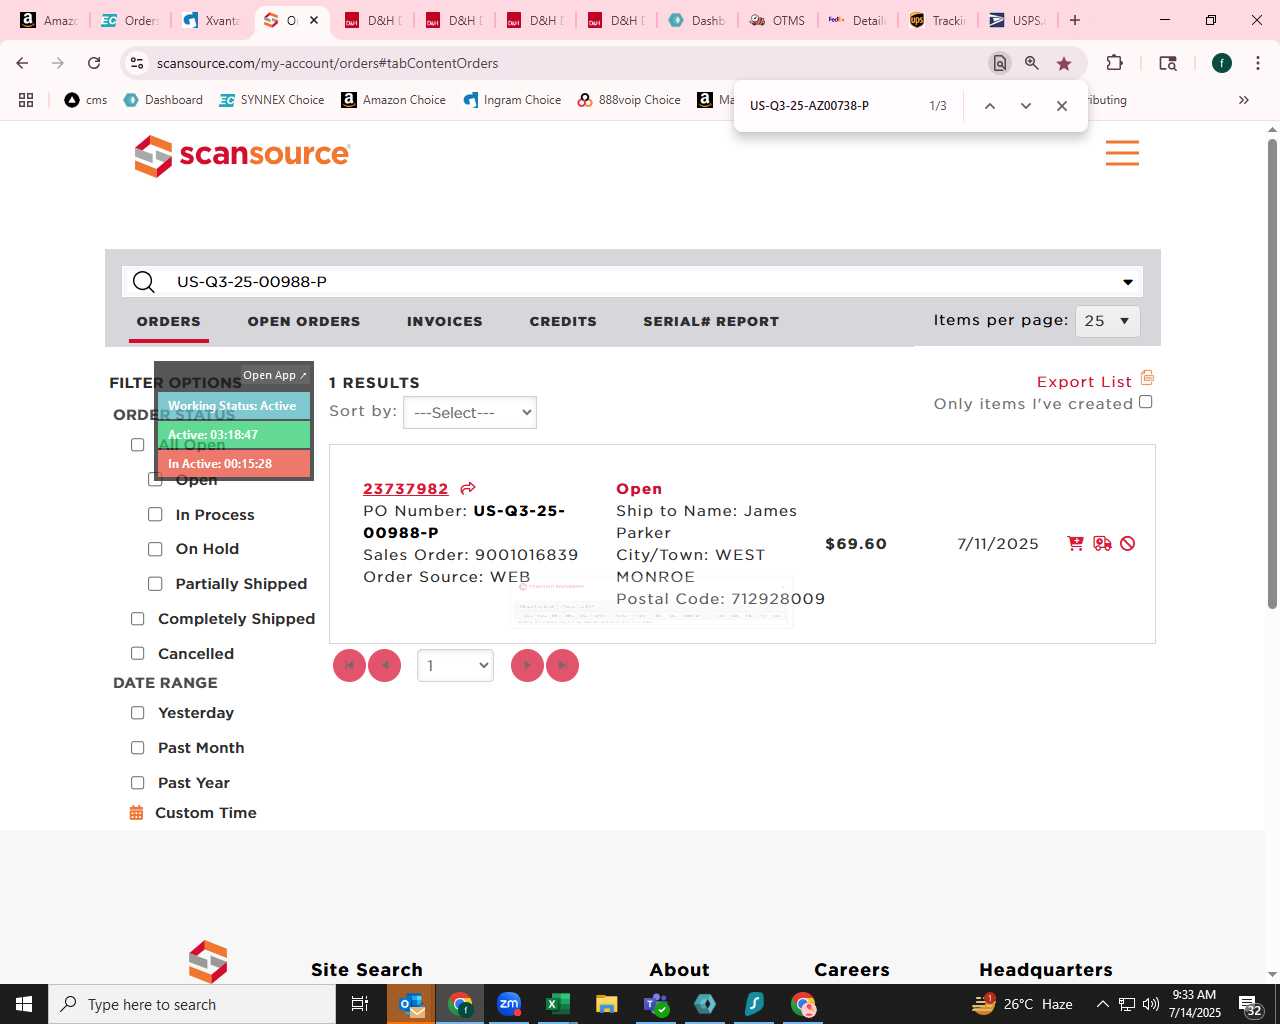The width and height of the screenshot is (1280, 1024).
Task: Switch to the Invoices tab
Action: pos(445,321)
